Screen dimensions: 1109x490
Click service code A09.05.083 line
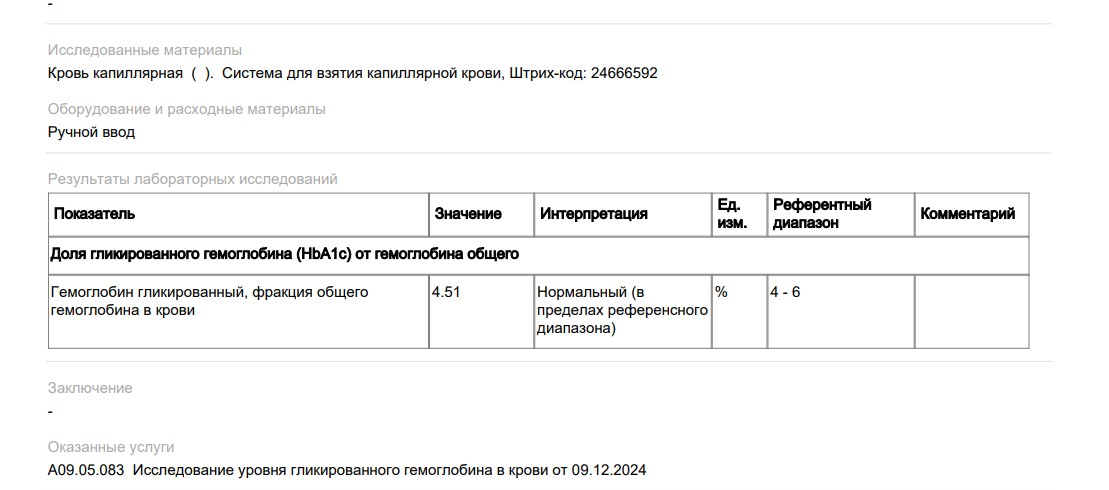pyautogui.click(x=347, y=470)
